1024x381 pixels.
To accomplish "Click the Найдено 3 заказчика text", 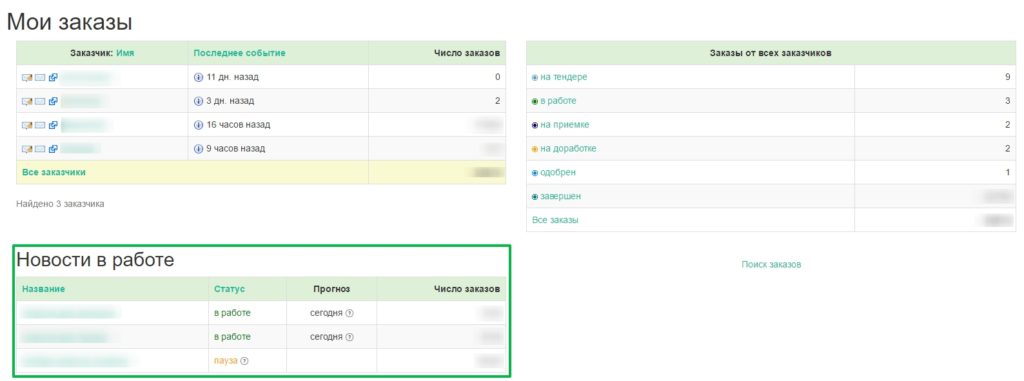I will pos(60,204).
